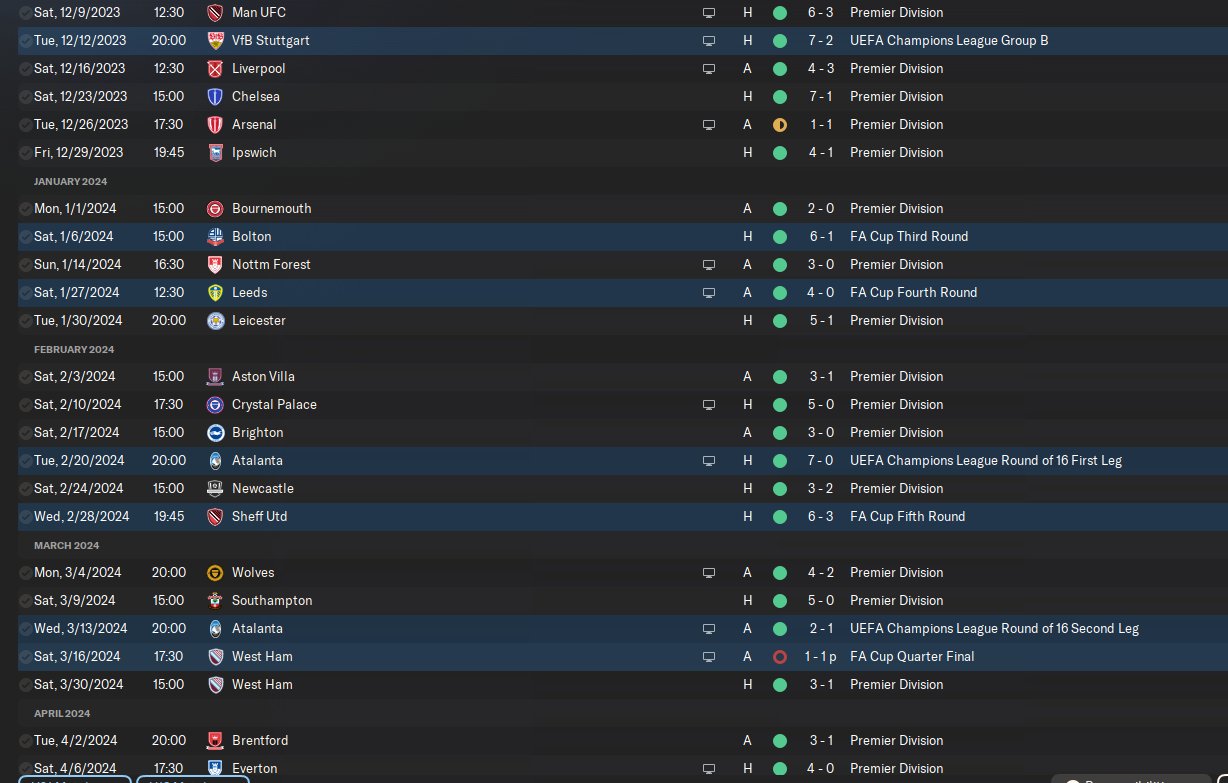Toggle the checkmark on the 1/1/2024 Bournemouth fixture
This screenshot has width=1228, height=783.
(x=25, y=209)
